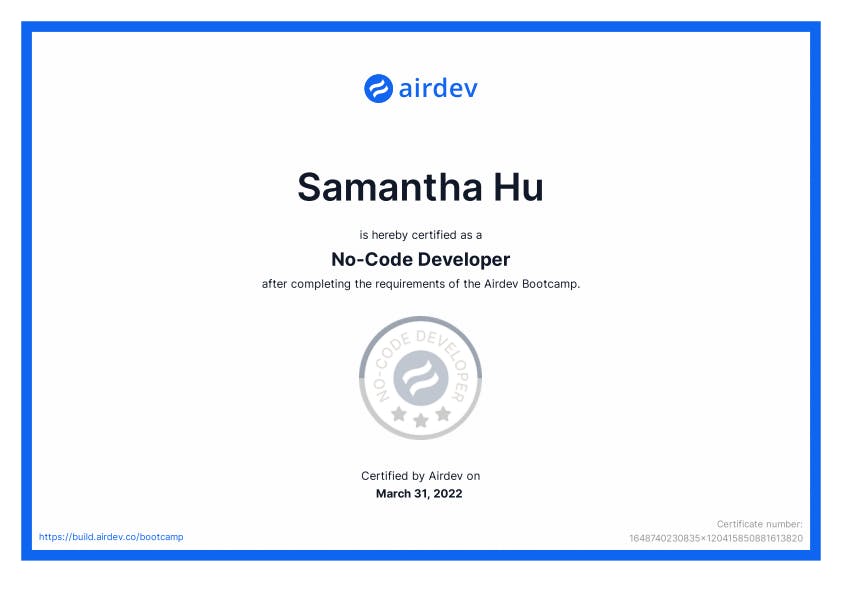Viewport: 842px width, 595px height.
Task: Open the build.airdev.co/bootcamp link
Action: pyautogui.click(x=111, y=537)
